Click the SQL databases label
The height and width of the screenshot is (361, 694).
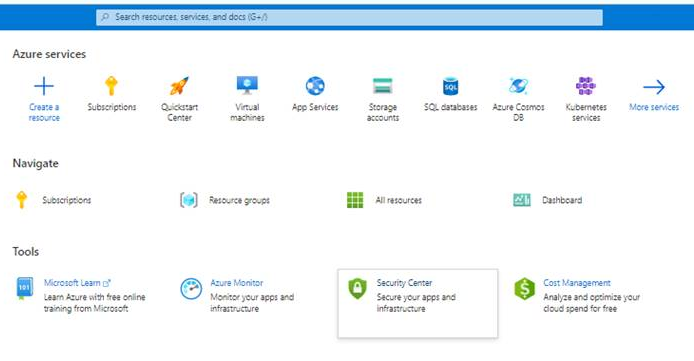pyautogui.click(x=451, y=107)
